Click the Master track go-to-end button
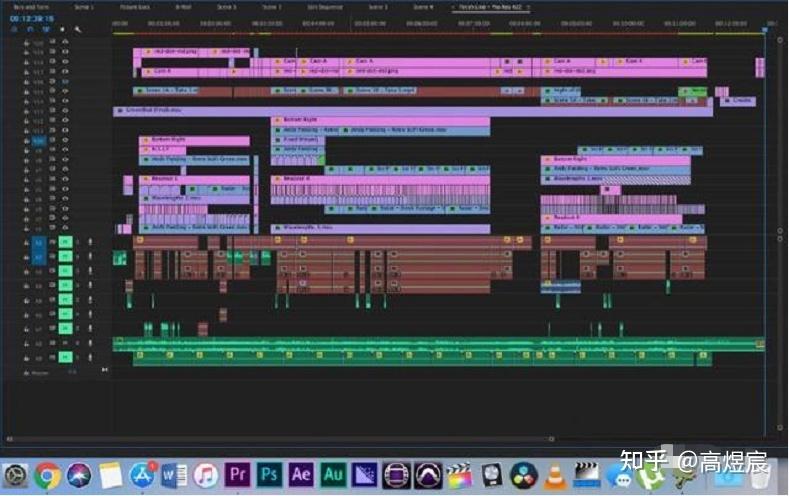Viewport: 789px width, 496px height. click(x=105, y=371)
